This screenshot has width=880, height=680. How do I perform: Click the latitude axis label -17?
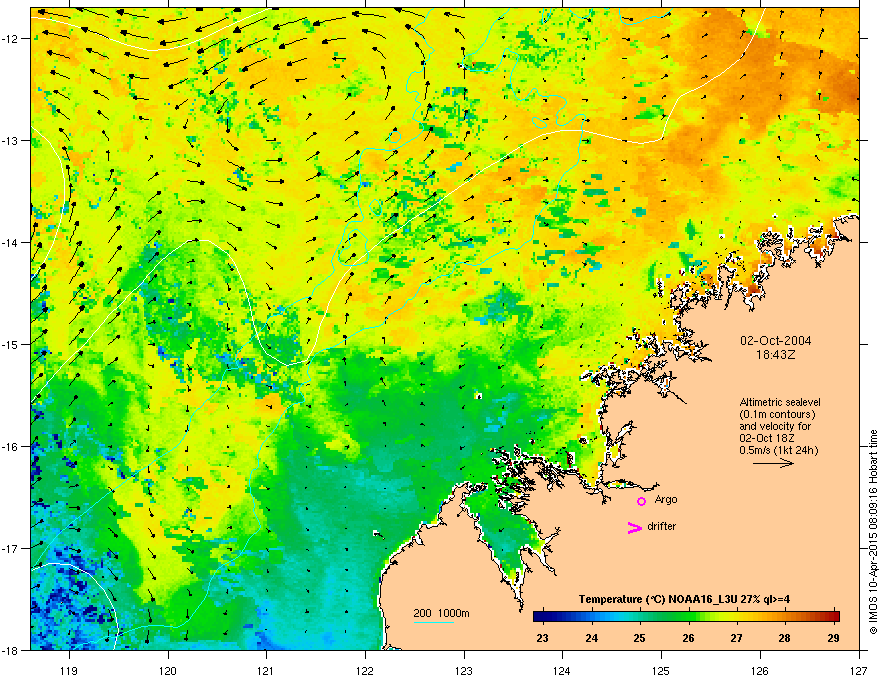[10, 549]
